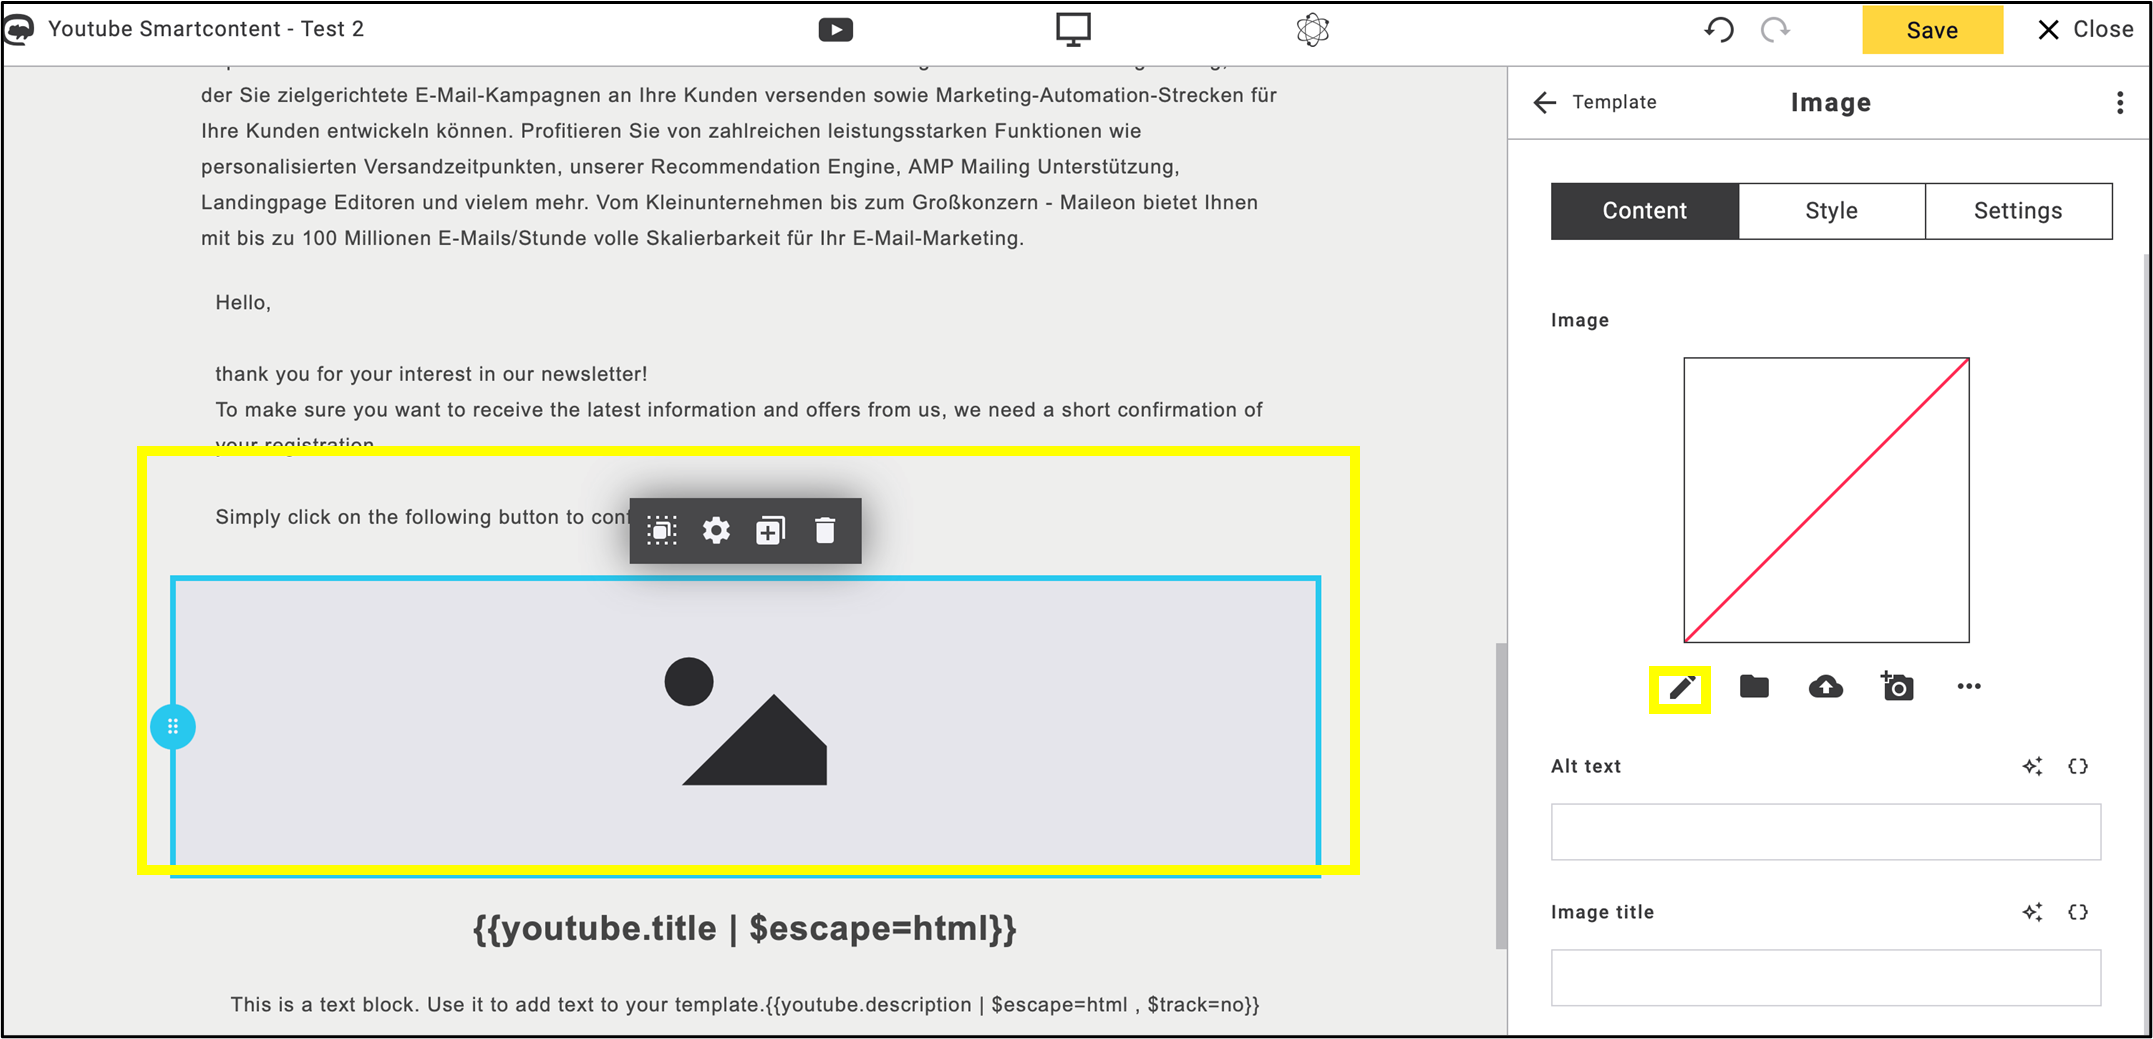Generate Image title with AI sparkle icon

pyautogui.click(x=2032, y=913)
